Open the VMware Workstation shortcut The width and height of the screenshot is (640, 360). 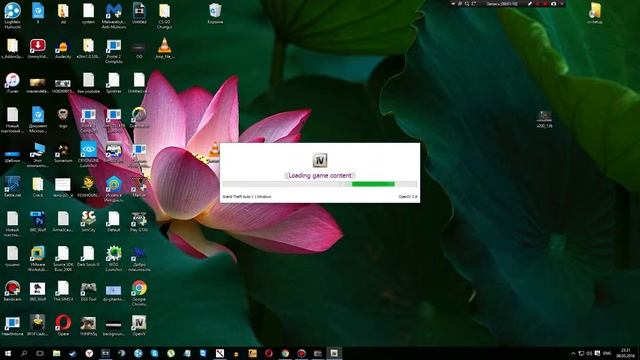pyautogui.click(x=38, y=258)
